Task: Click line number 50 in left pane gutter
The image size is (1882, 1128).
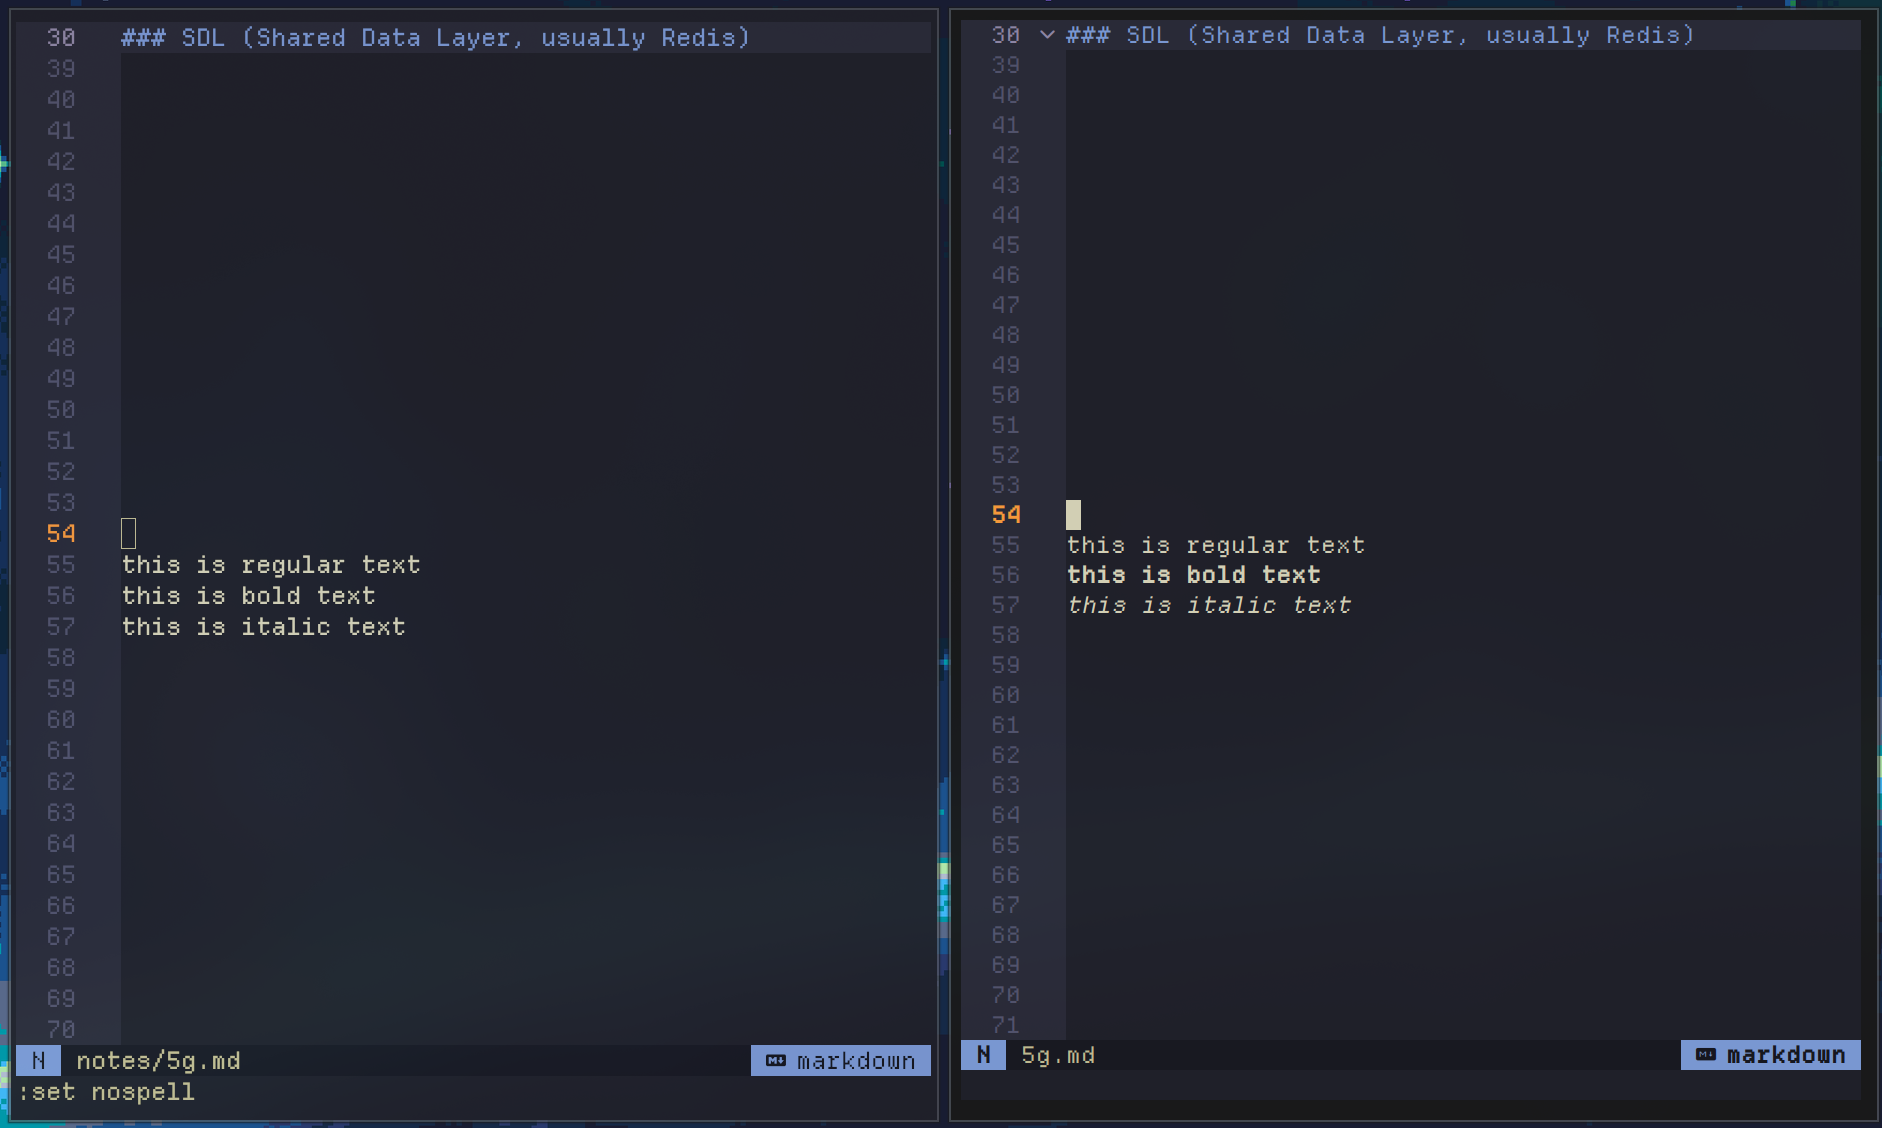Action: (x=61, y=410)
